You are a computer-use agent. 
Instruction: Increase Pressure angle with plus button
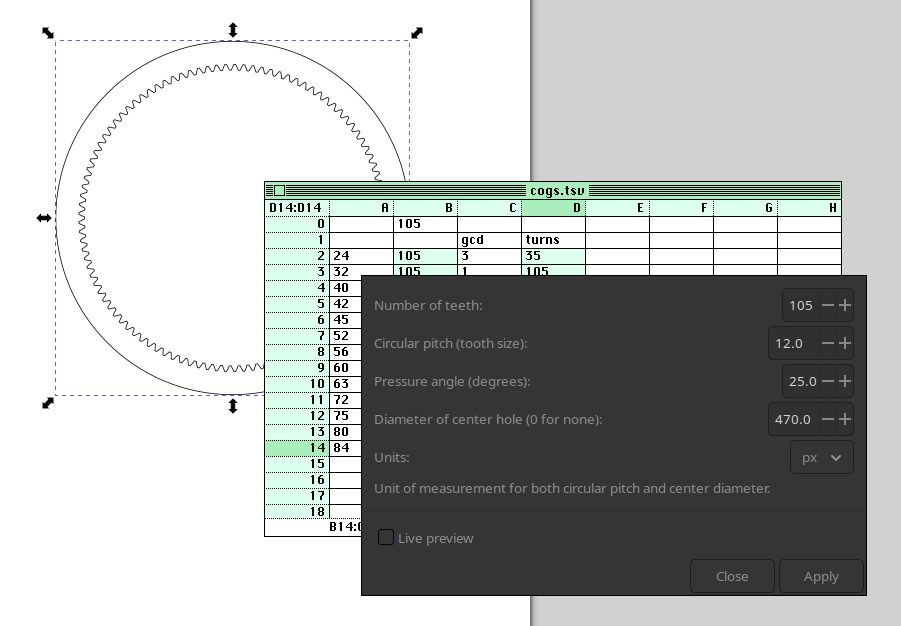(x=845, y=382)
